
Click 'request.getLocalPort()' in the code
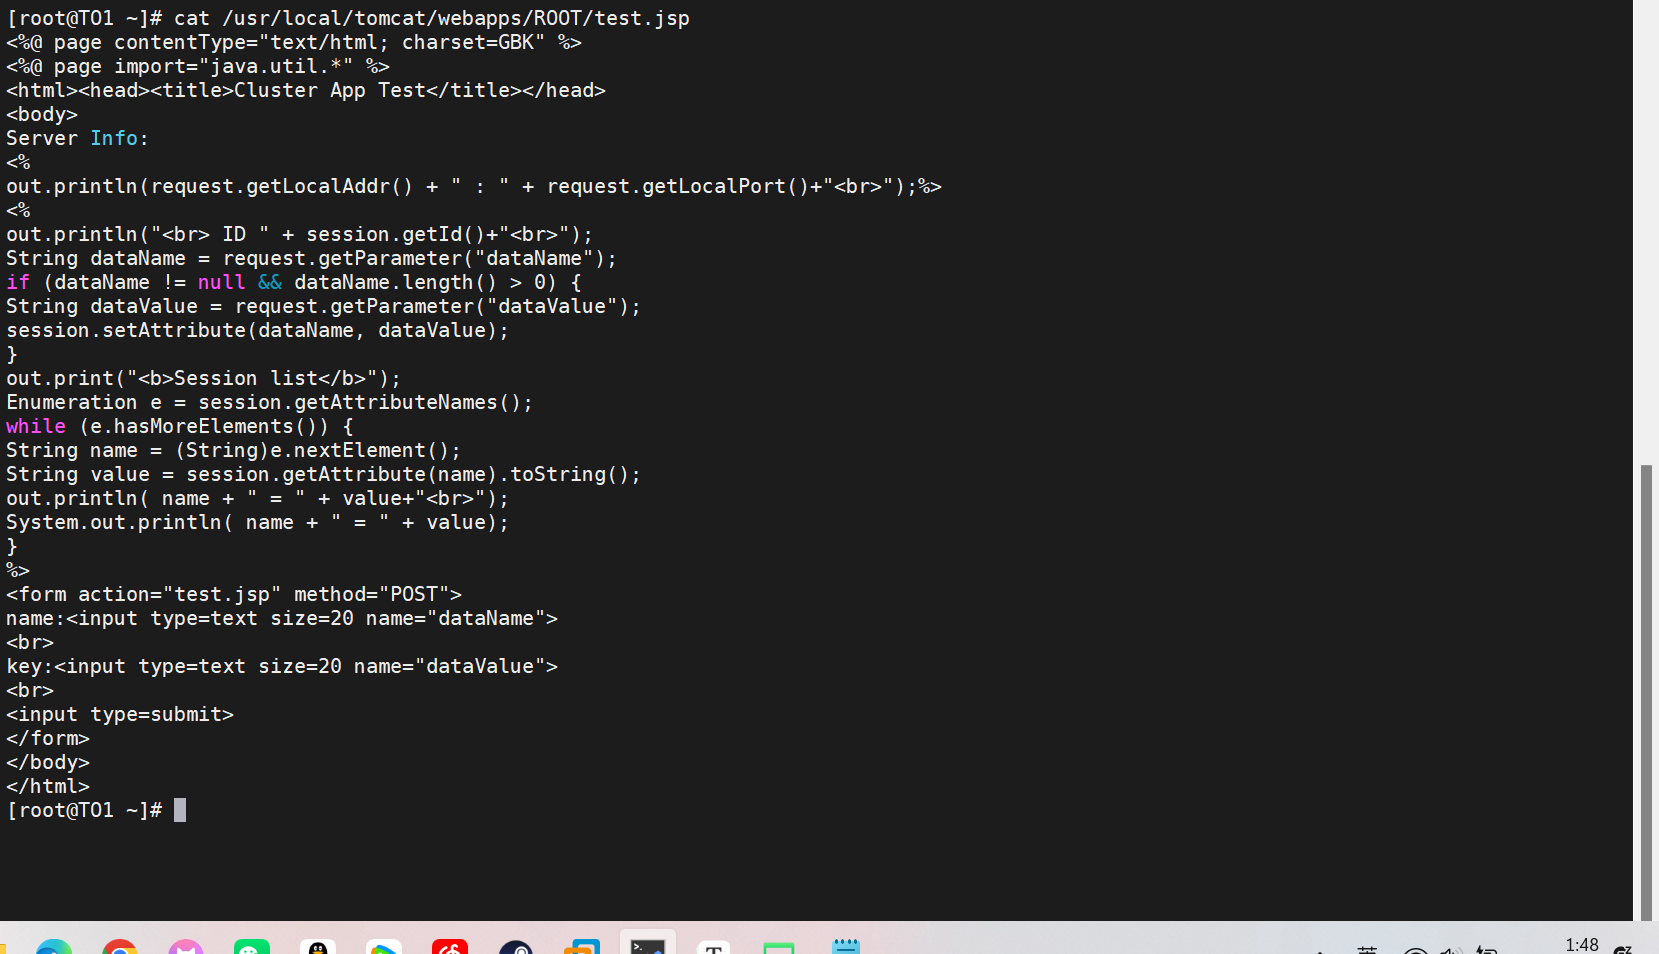[x=678, y=186]
